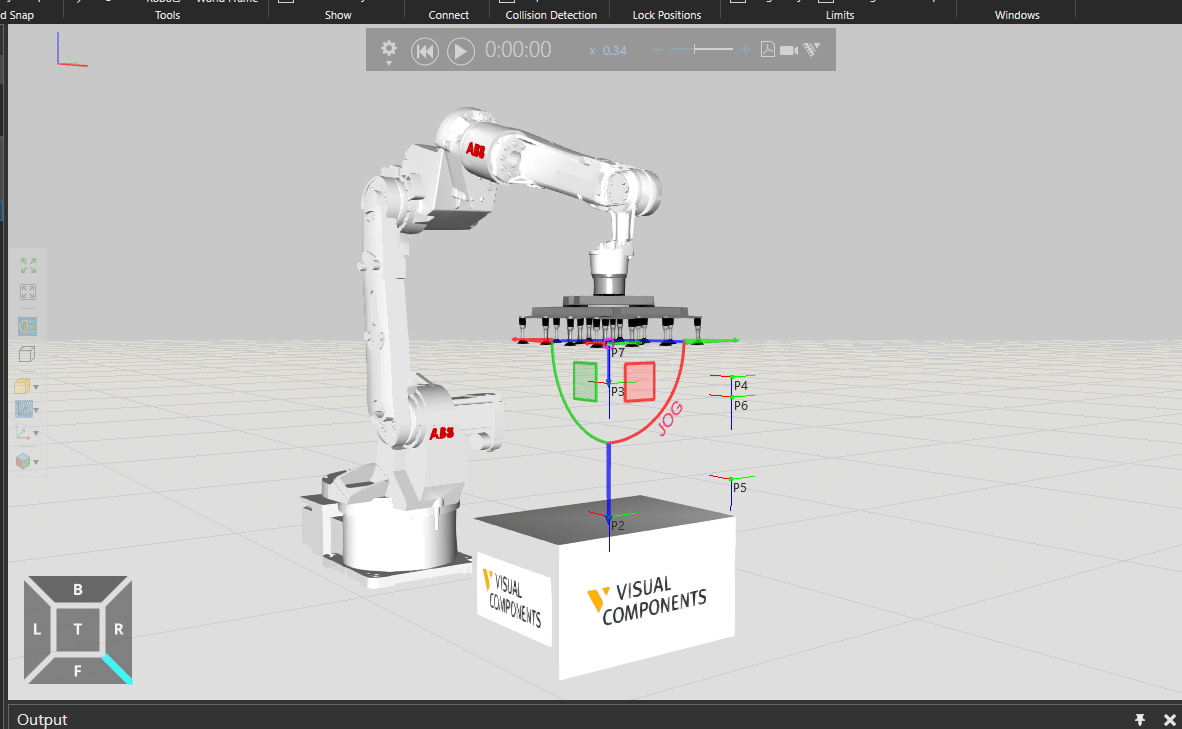Decrease simulation speed with minus button
Viewport: 1182px width, 729px height.
[x=658, y=50]
